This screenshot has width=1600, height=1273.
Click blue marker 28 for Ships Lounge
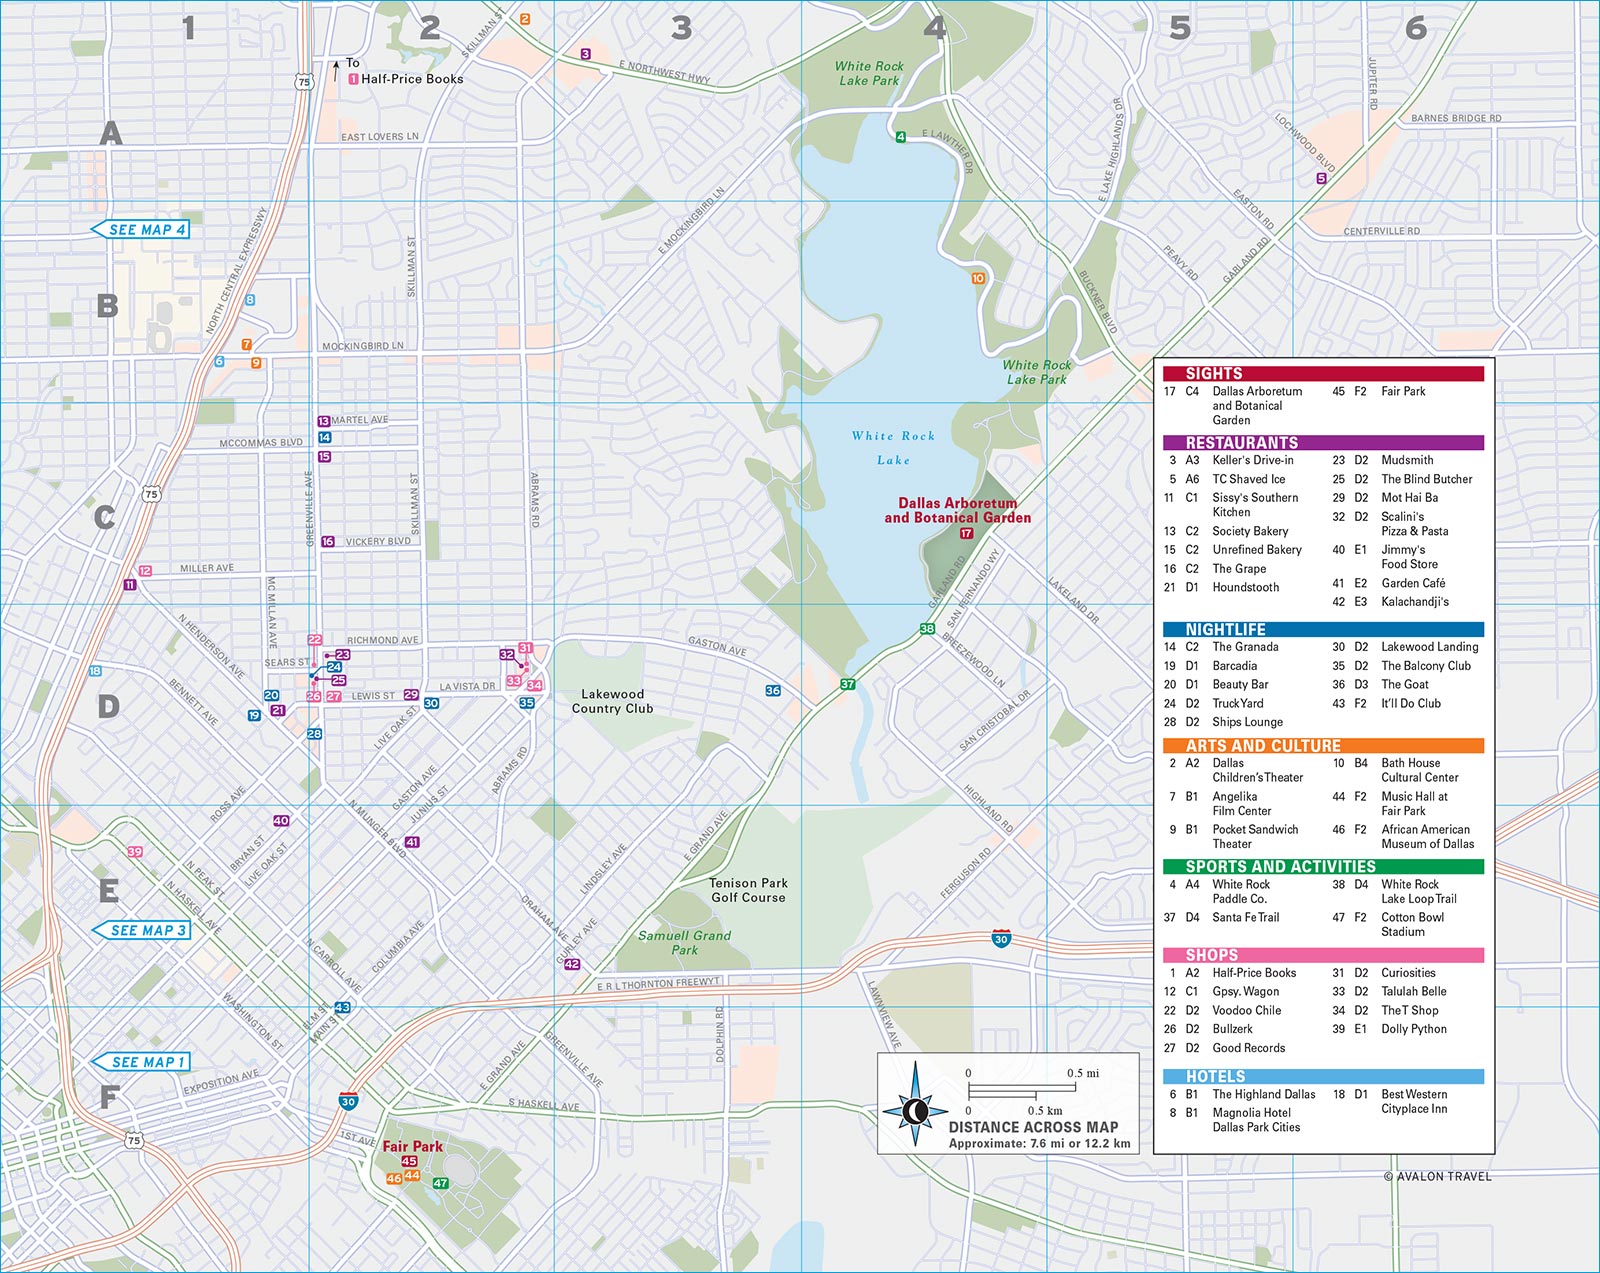click(x=314, y=733)
